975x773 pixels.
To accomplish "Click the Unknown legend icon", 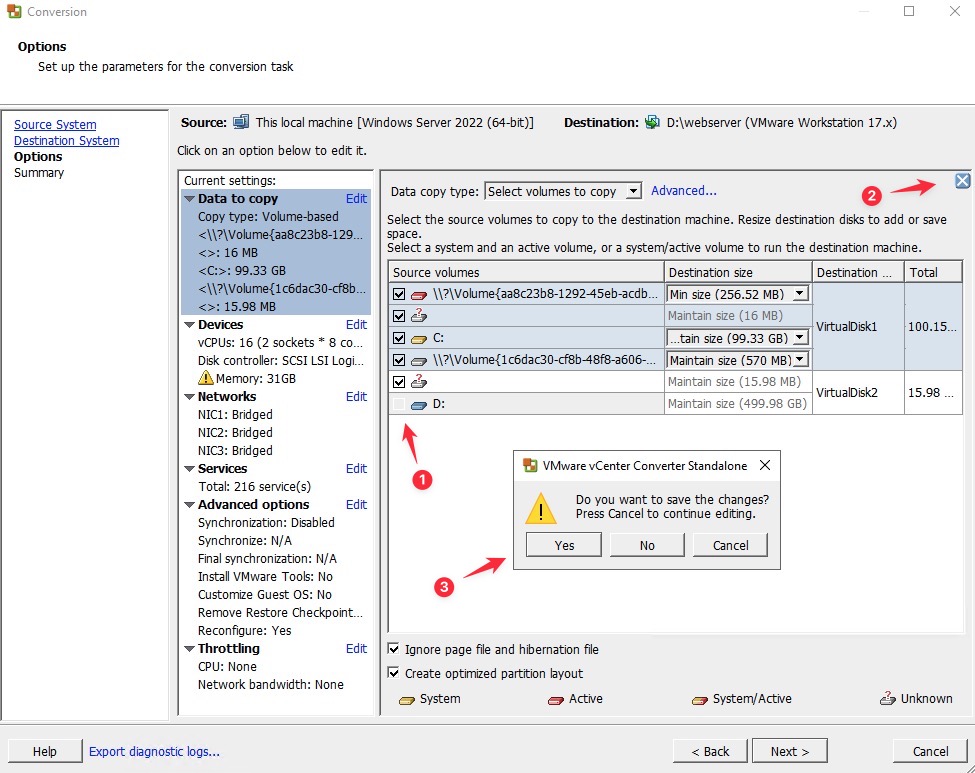I will pos(887,698).
